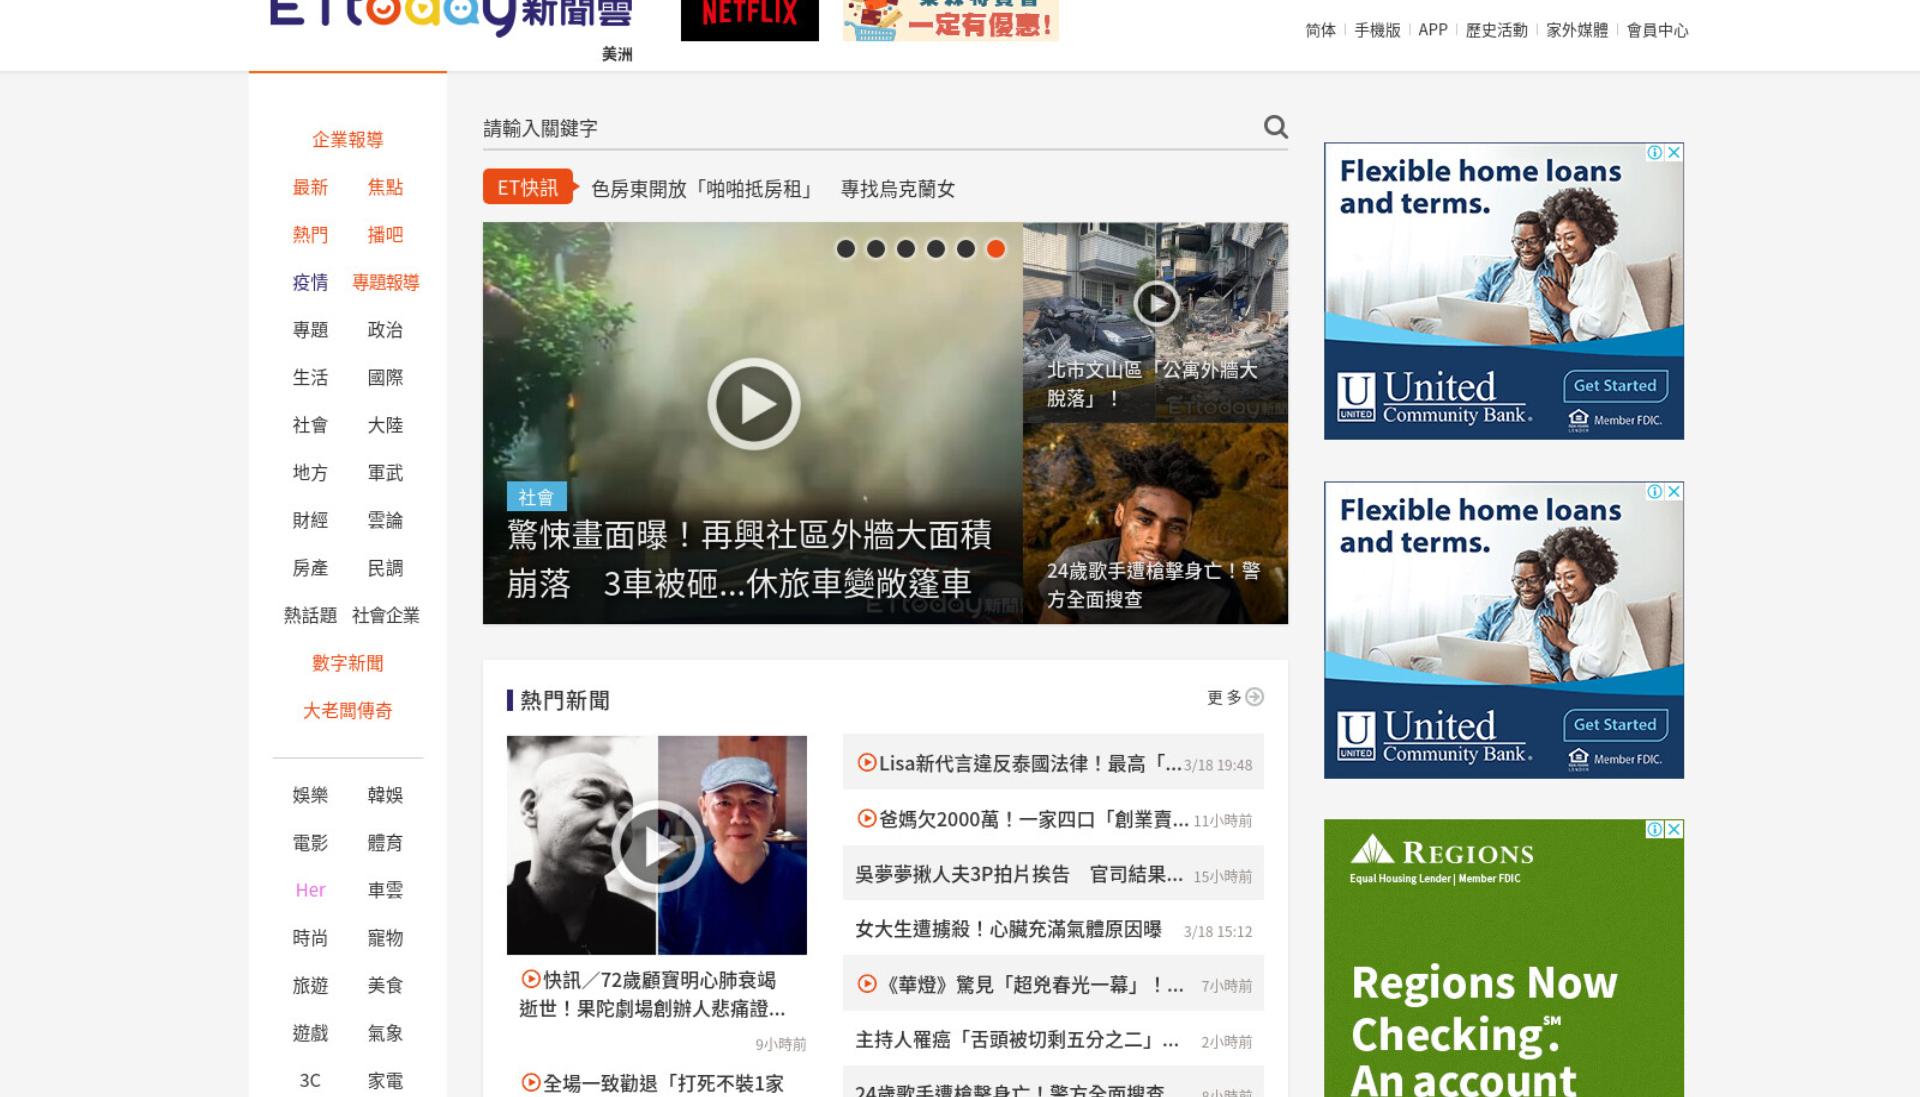Open 手機版 link
This screenshot has height=1097, width=1920.
click(1377, 30)
